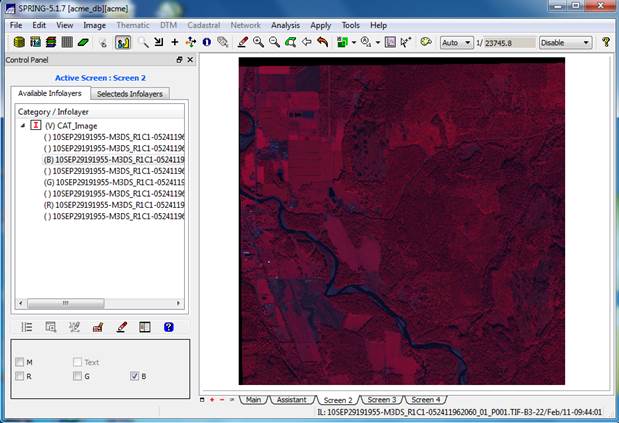Image resolution: width=619 pixels, height=423 pixels.
Task: Switch to Selecteds Infolayers tab
Action: [x=130, y=94]
